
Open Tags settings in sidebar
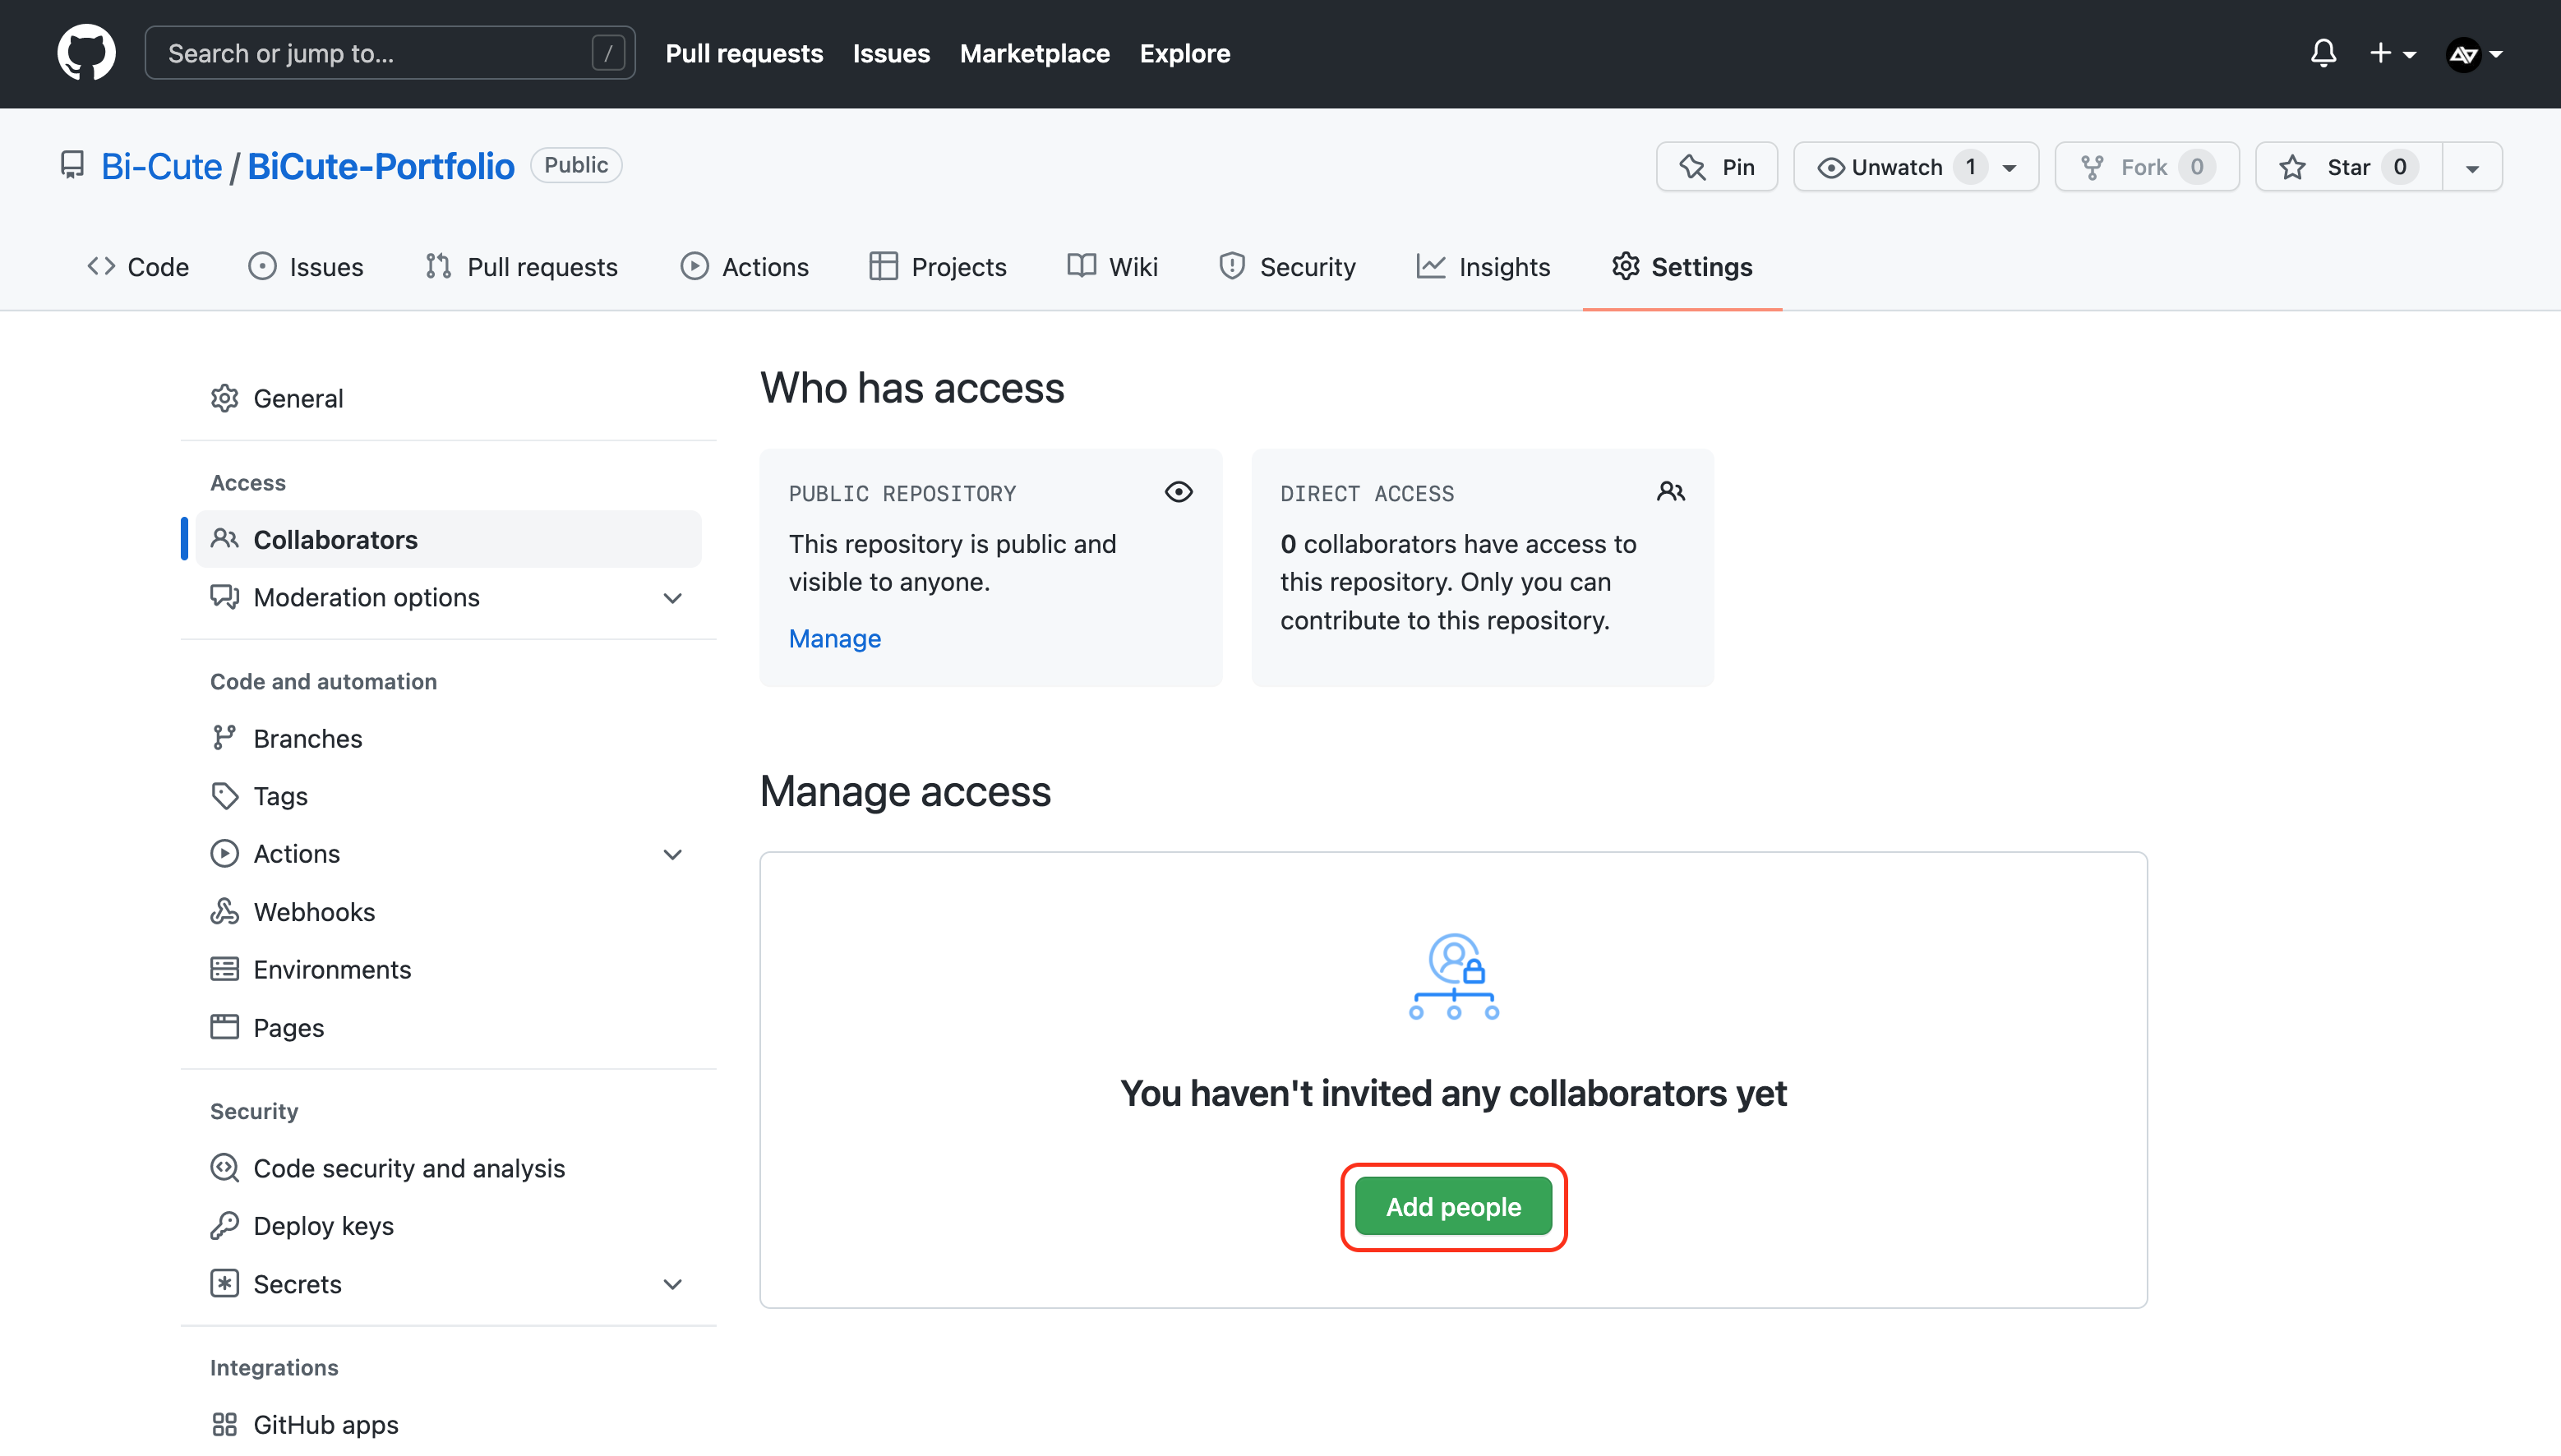[280, 796]
